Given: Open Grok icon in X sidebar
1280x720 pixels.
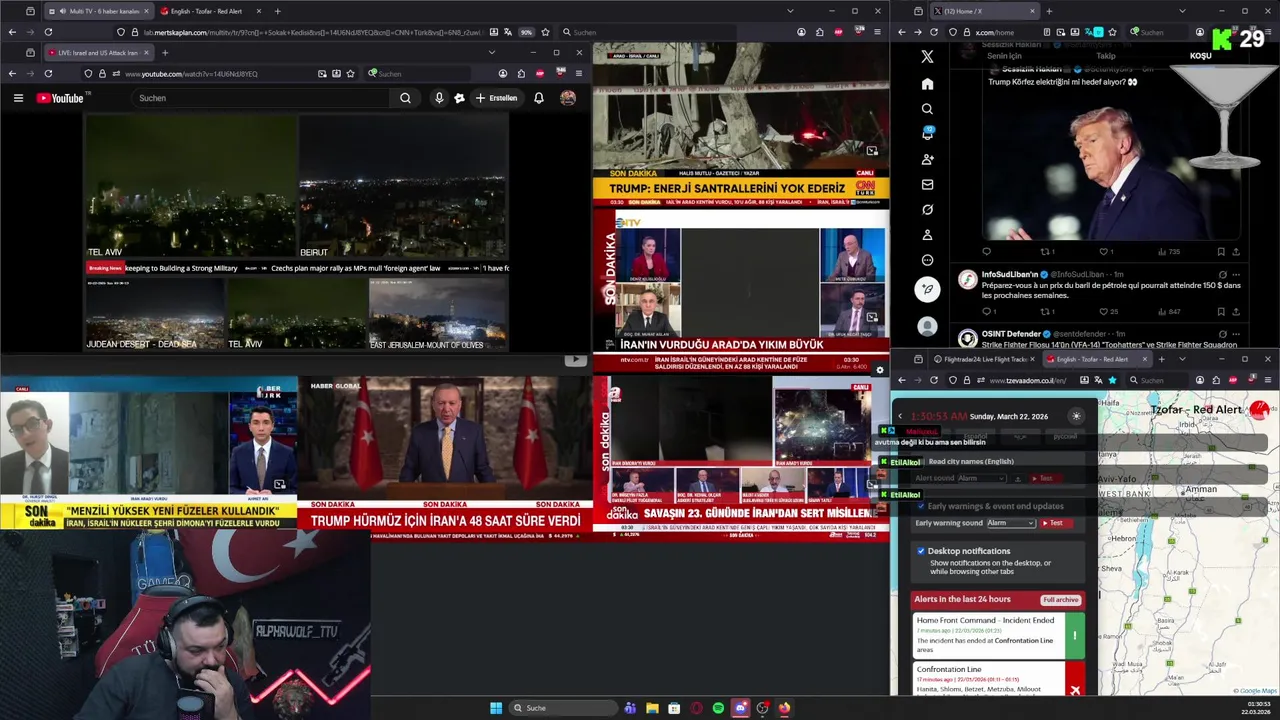Looking at the screenshot, I should point(927,210).
